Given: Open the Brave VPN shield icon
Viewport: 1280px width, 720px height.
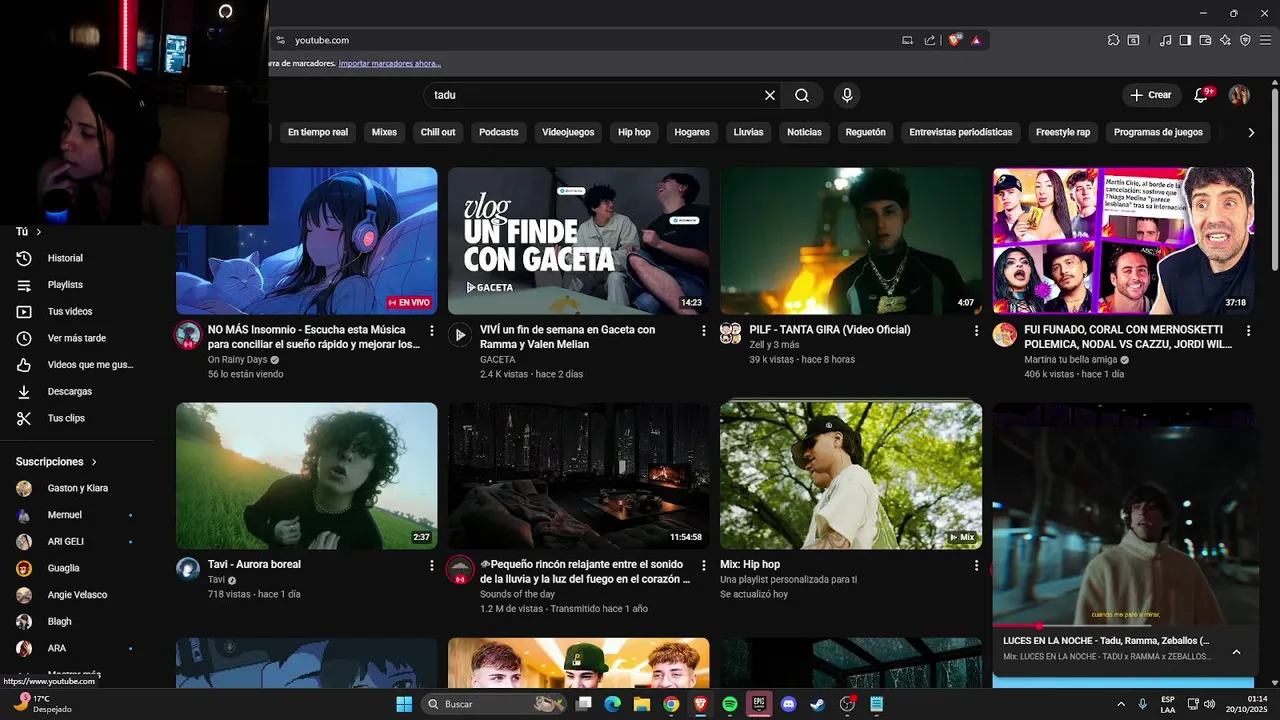Looking at the screenshot, I should click(x=1245, y=40).
